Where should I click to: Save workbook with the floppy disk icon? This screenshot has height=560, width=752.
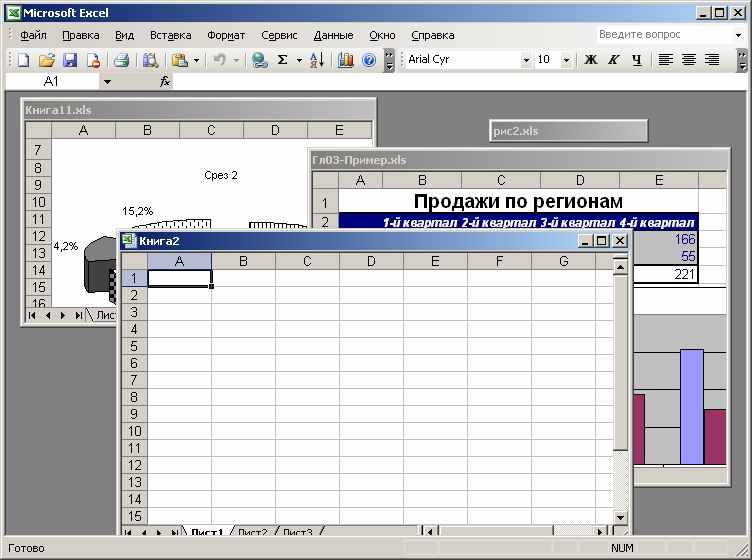pyautogui.click(x=70, y=60)
